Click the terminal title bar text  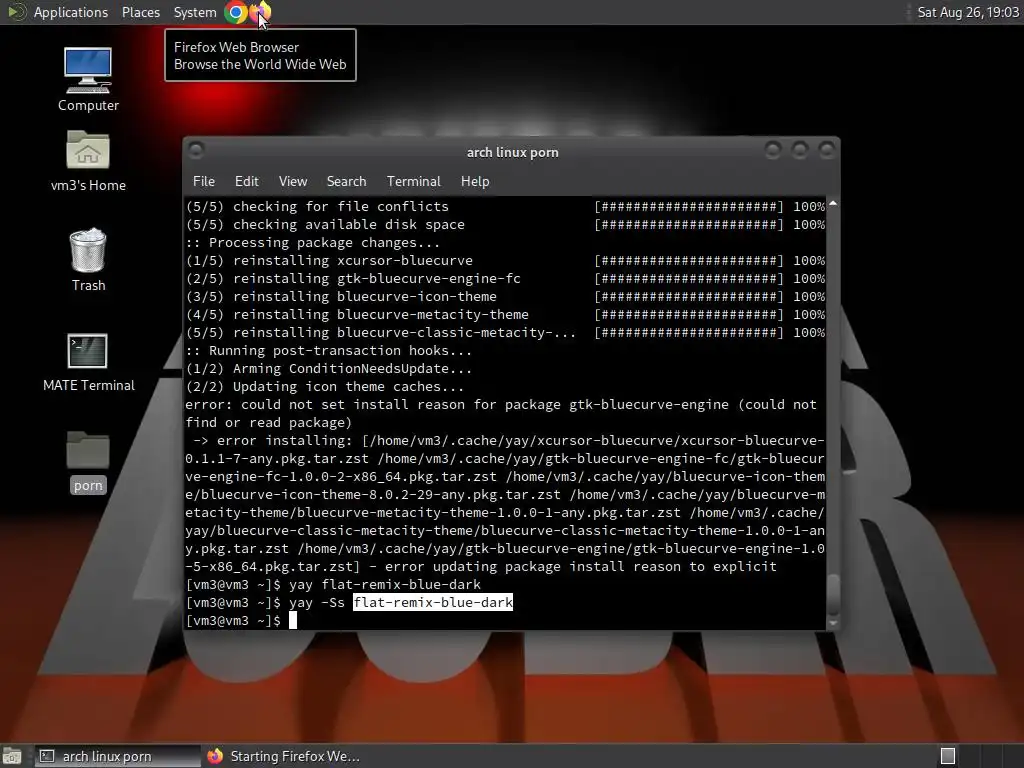point(513,152)
